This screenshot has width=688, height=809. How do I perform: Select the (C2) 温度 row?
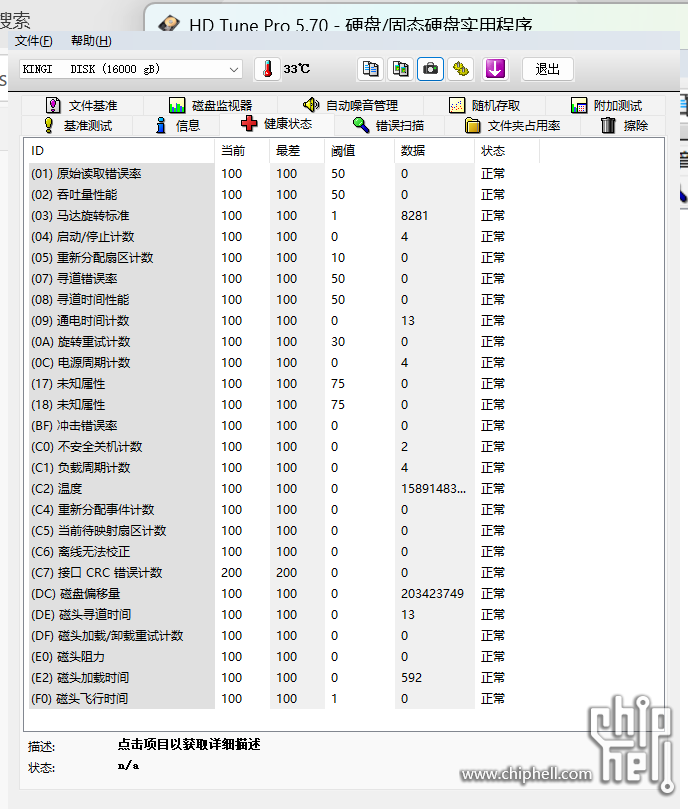tap(284, 489)
